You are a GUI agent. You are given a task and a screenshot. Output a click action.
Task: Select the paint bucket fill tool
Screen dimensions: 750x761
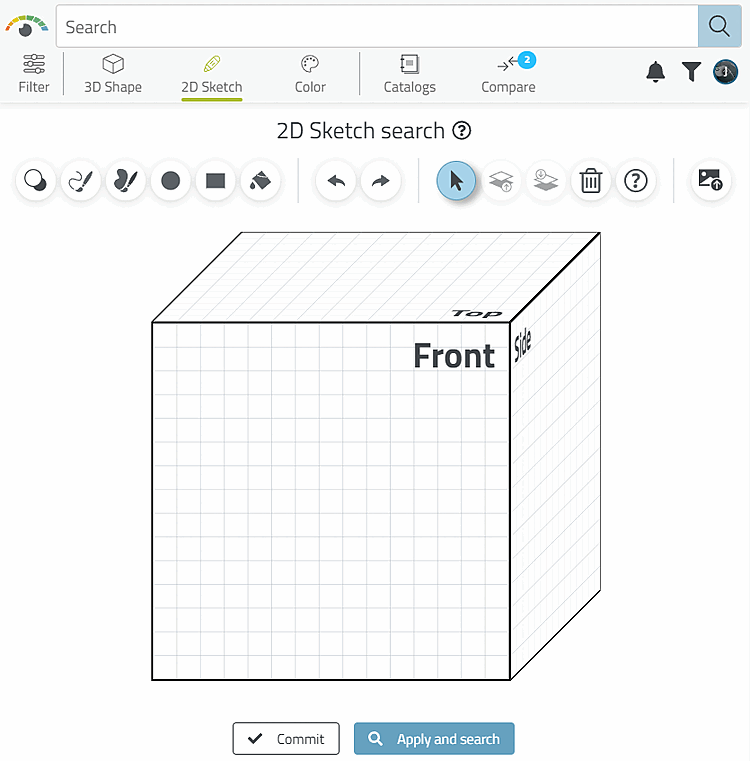(x=260, y=181)
